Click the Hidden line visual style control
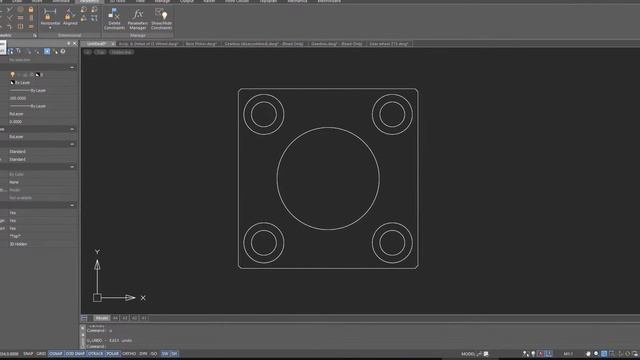The width and height of the screenshot is (640, 360). pos(121,52)
